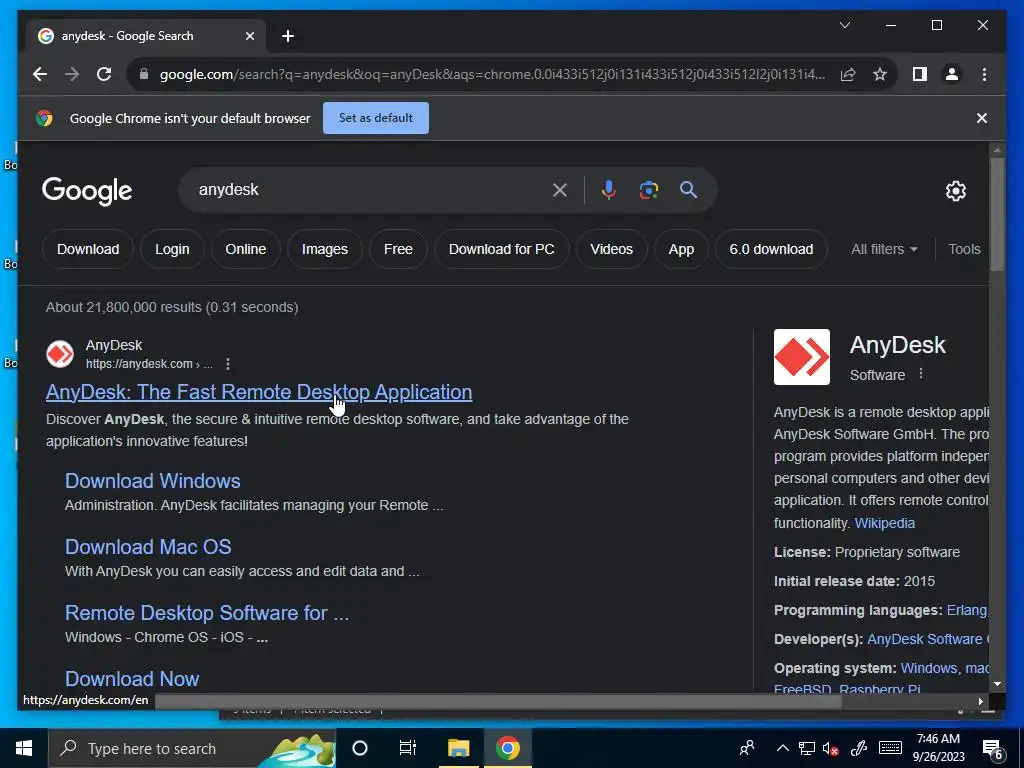
Task: Expand the All filters dropdown
Action: [884, 249]
